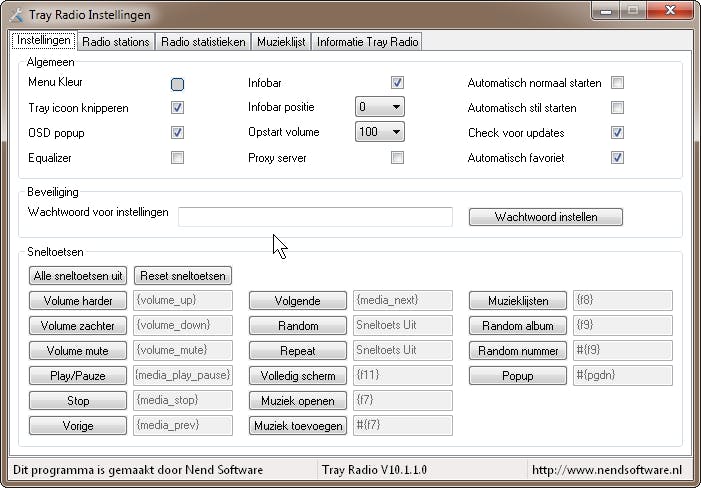Open the Informatie Tray Radio tab
701x488 pixels.
click(x=367, y=42)
